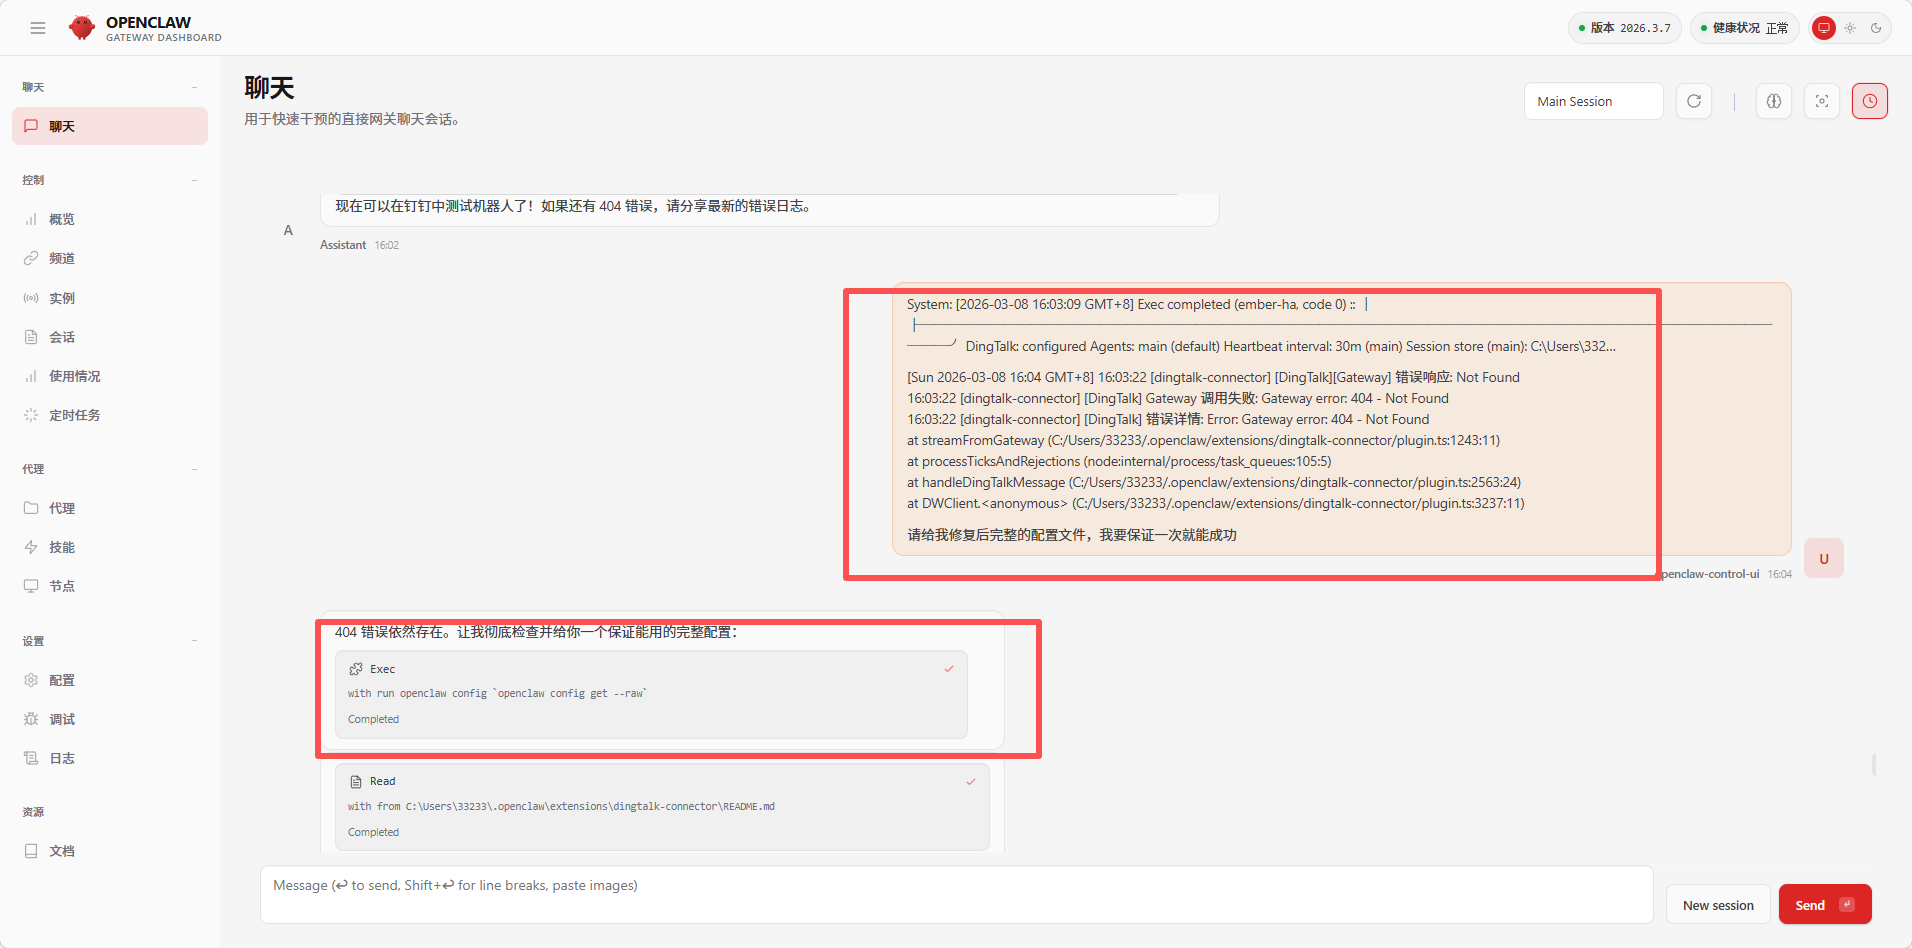Image resolution: width=1912 pixels, height=948 pixels.
Task: Click the refresh chat icon
Action: pos(1694,101)
